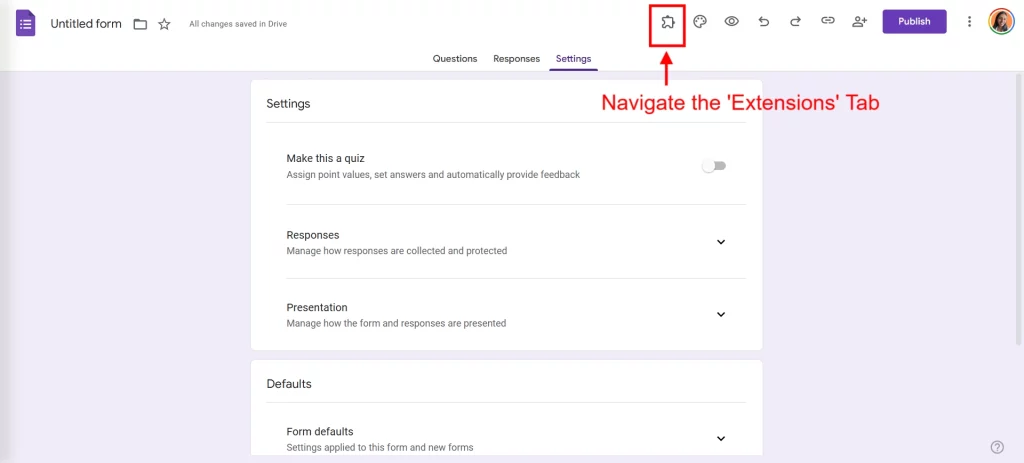Viewport: 1024px width, 463px height.
Task: Add collaborators via person-plus icon
Action: click(859, 22)
